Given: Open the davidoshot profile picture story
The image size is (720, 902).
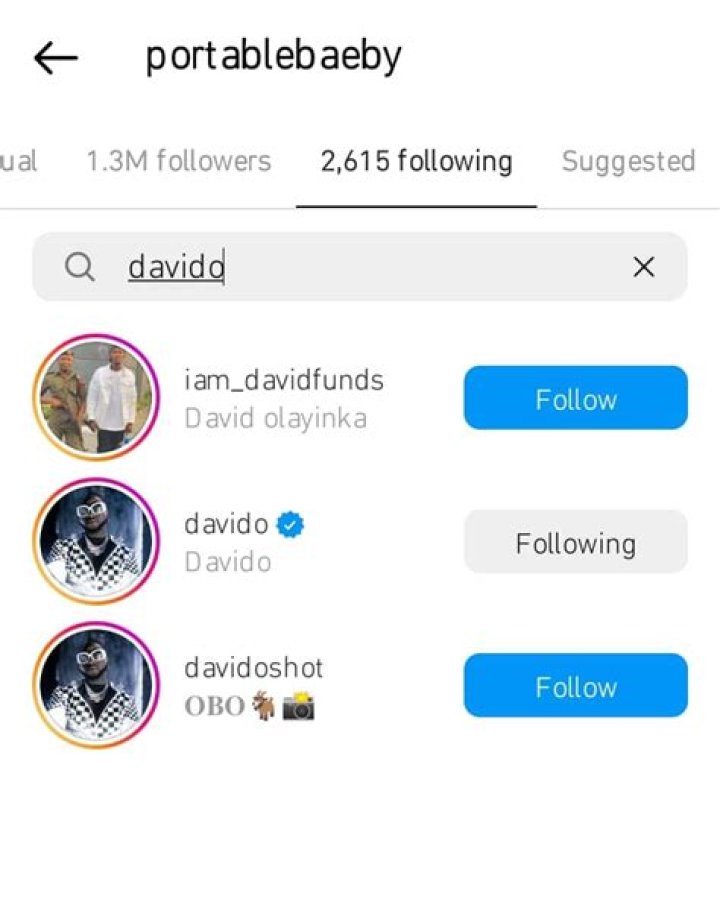Looking at the screenshot, I should (x=96, y=685).
